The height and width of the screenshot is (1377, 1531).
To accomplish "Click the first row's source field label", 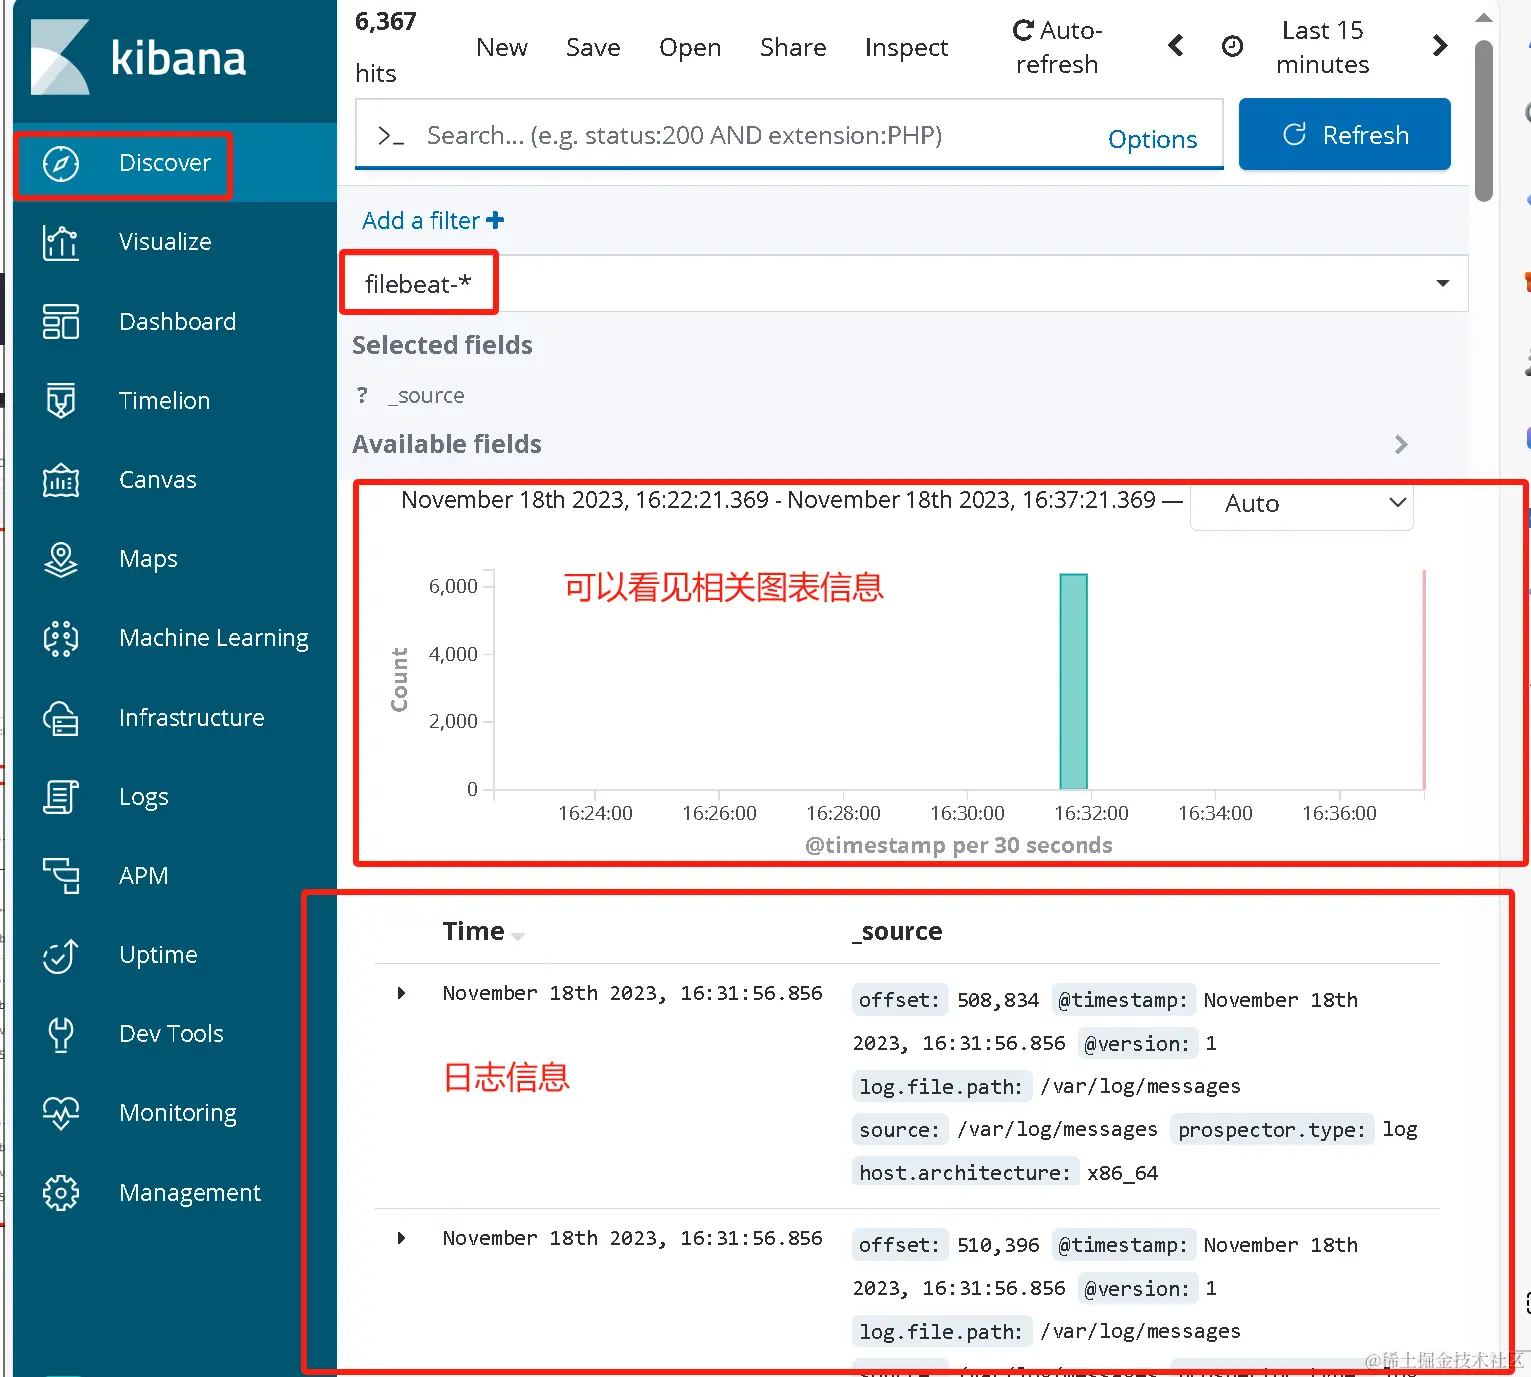I will 899,1130.
